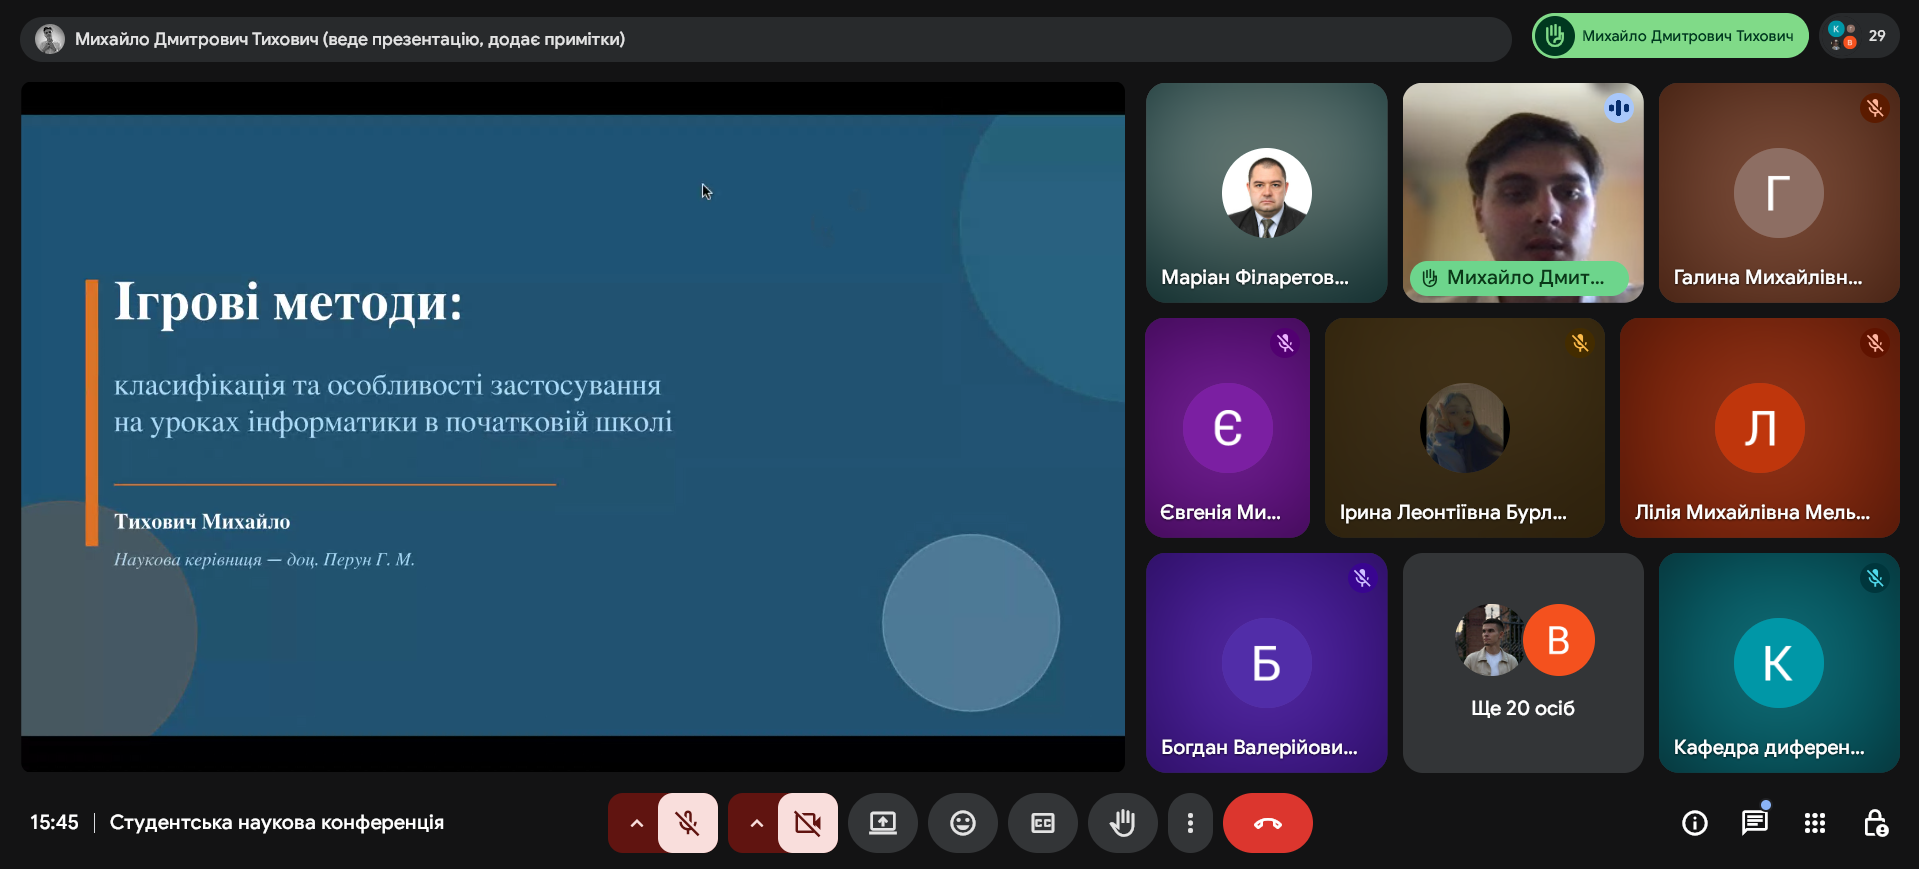Image resolution: width=1919 pixels, height=869 pixels.
Task: Click speaking indicator on Михайло's video tile
Action: pos(1619,108)
